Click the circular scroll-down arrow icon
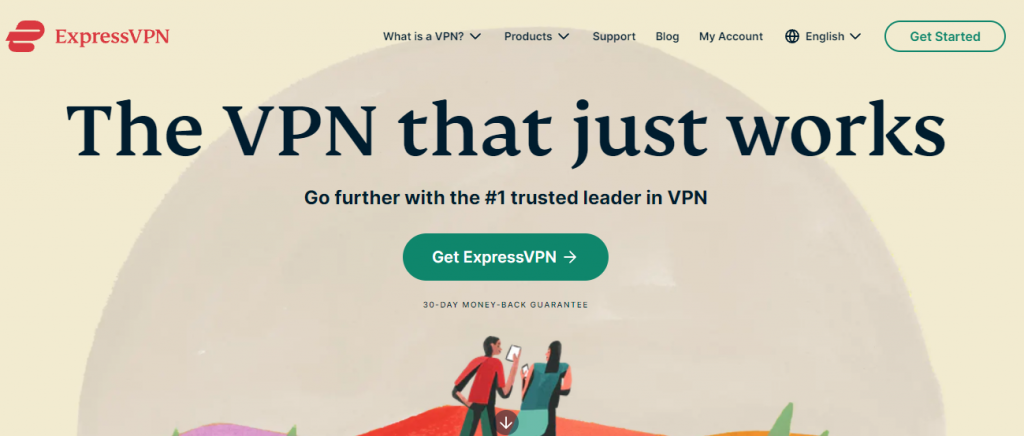Image resolution: width=1024 pixels, height=436 pixels. click(506, 423)
